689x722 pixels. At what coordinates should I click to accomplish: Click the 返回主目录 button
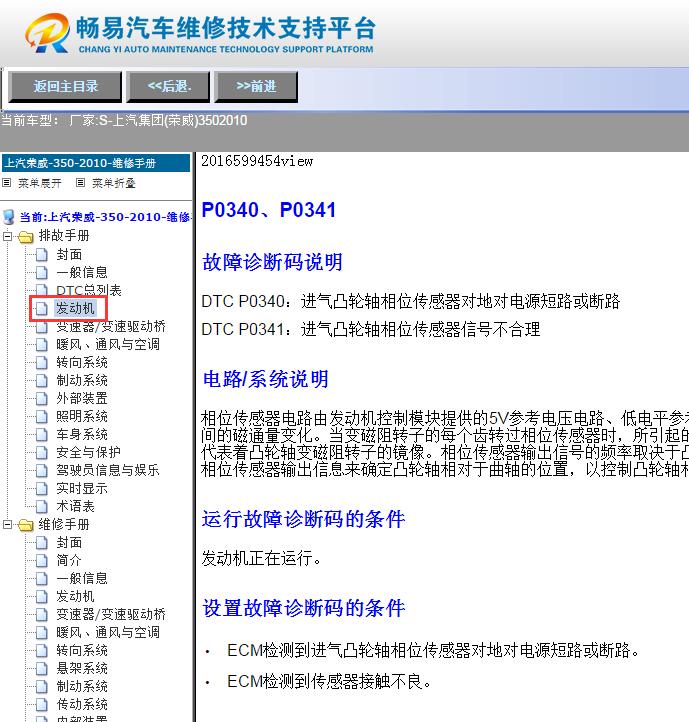pyautogui.click(x=65, y=87)
